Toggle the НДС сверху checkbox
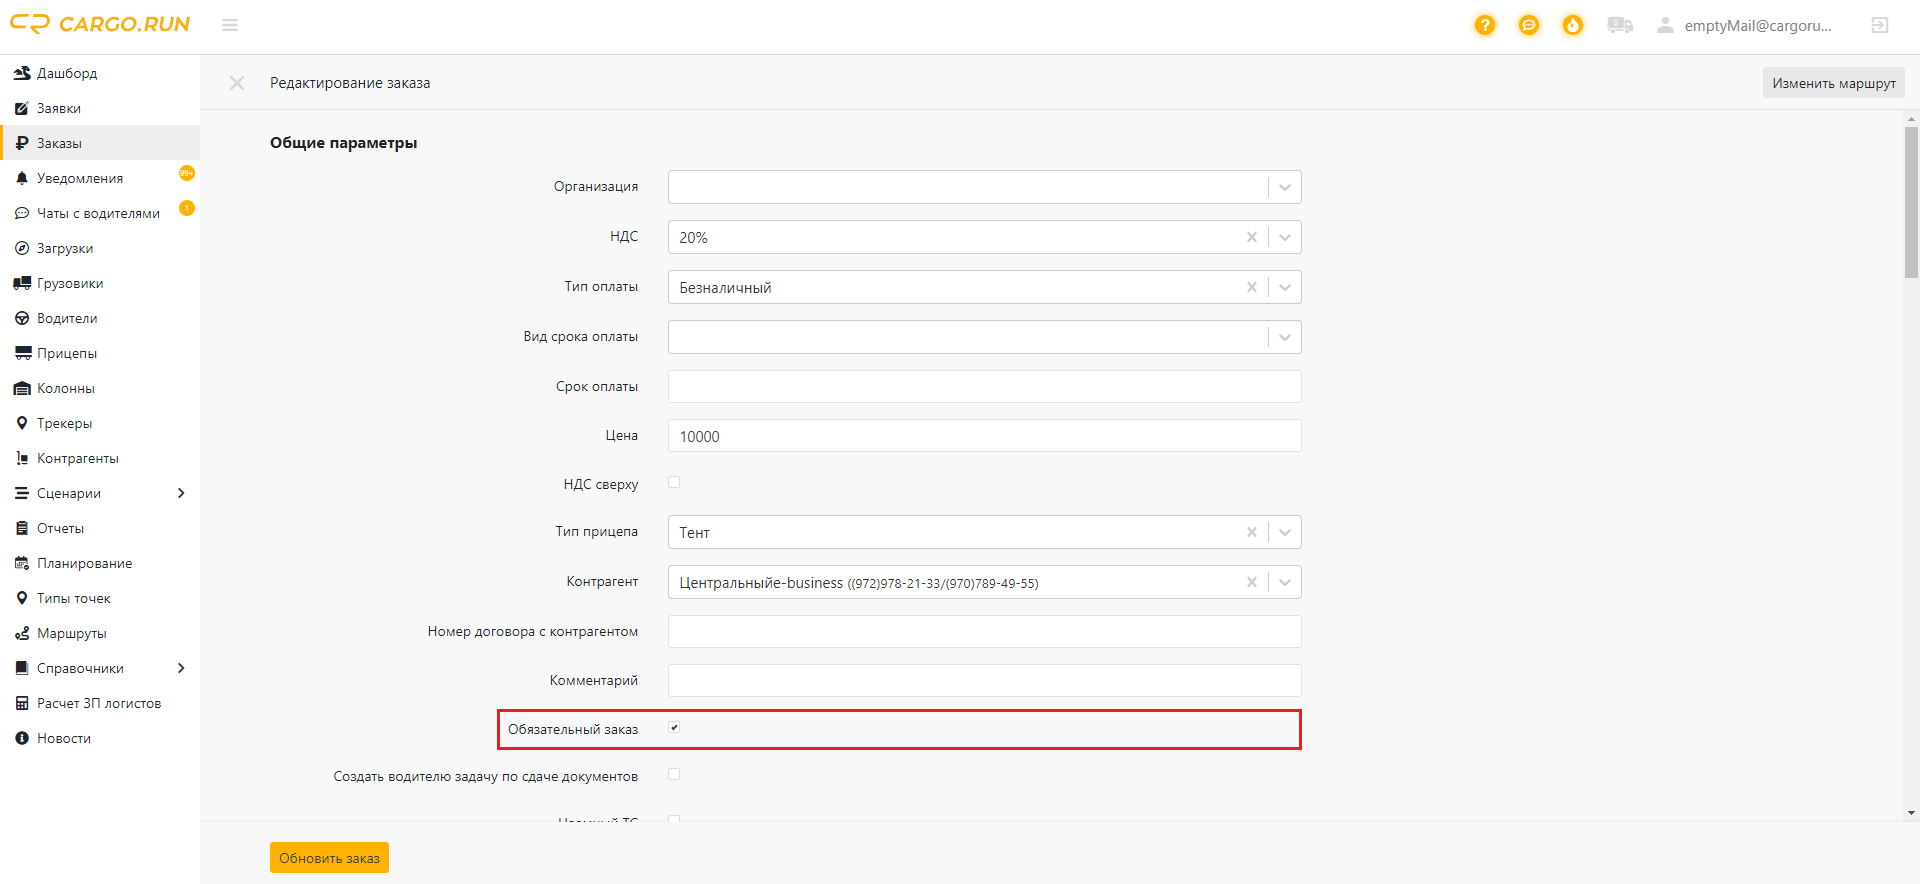 click(x=674, y=482)
